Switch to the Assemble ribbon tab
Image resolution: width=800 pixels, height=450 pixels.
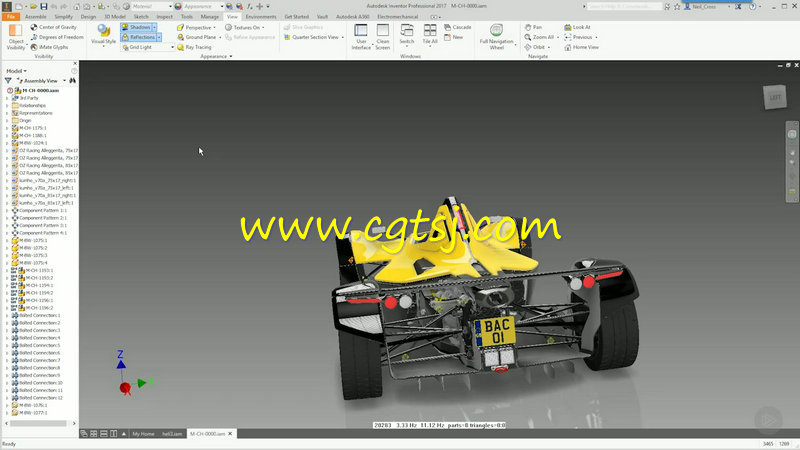[x=36, y=17]
